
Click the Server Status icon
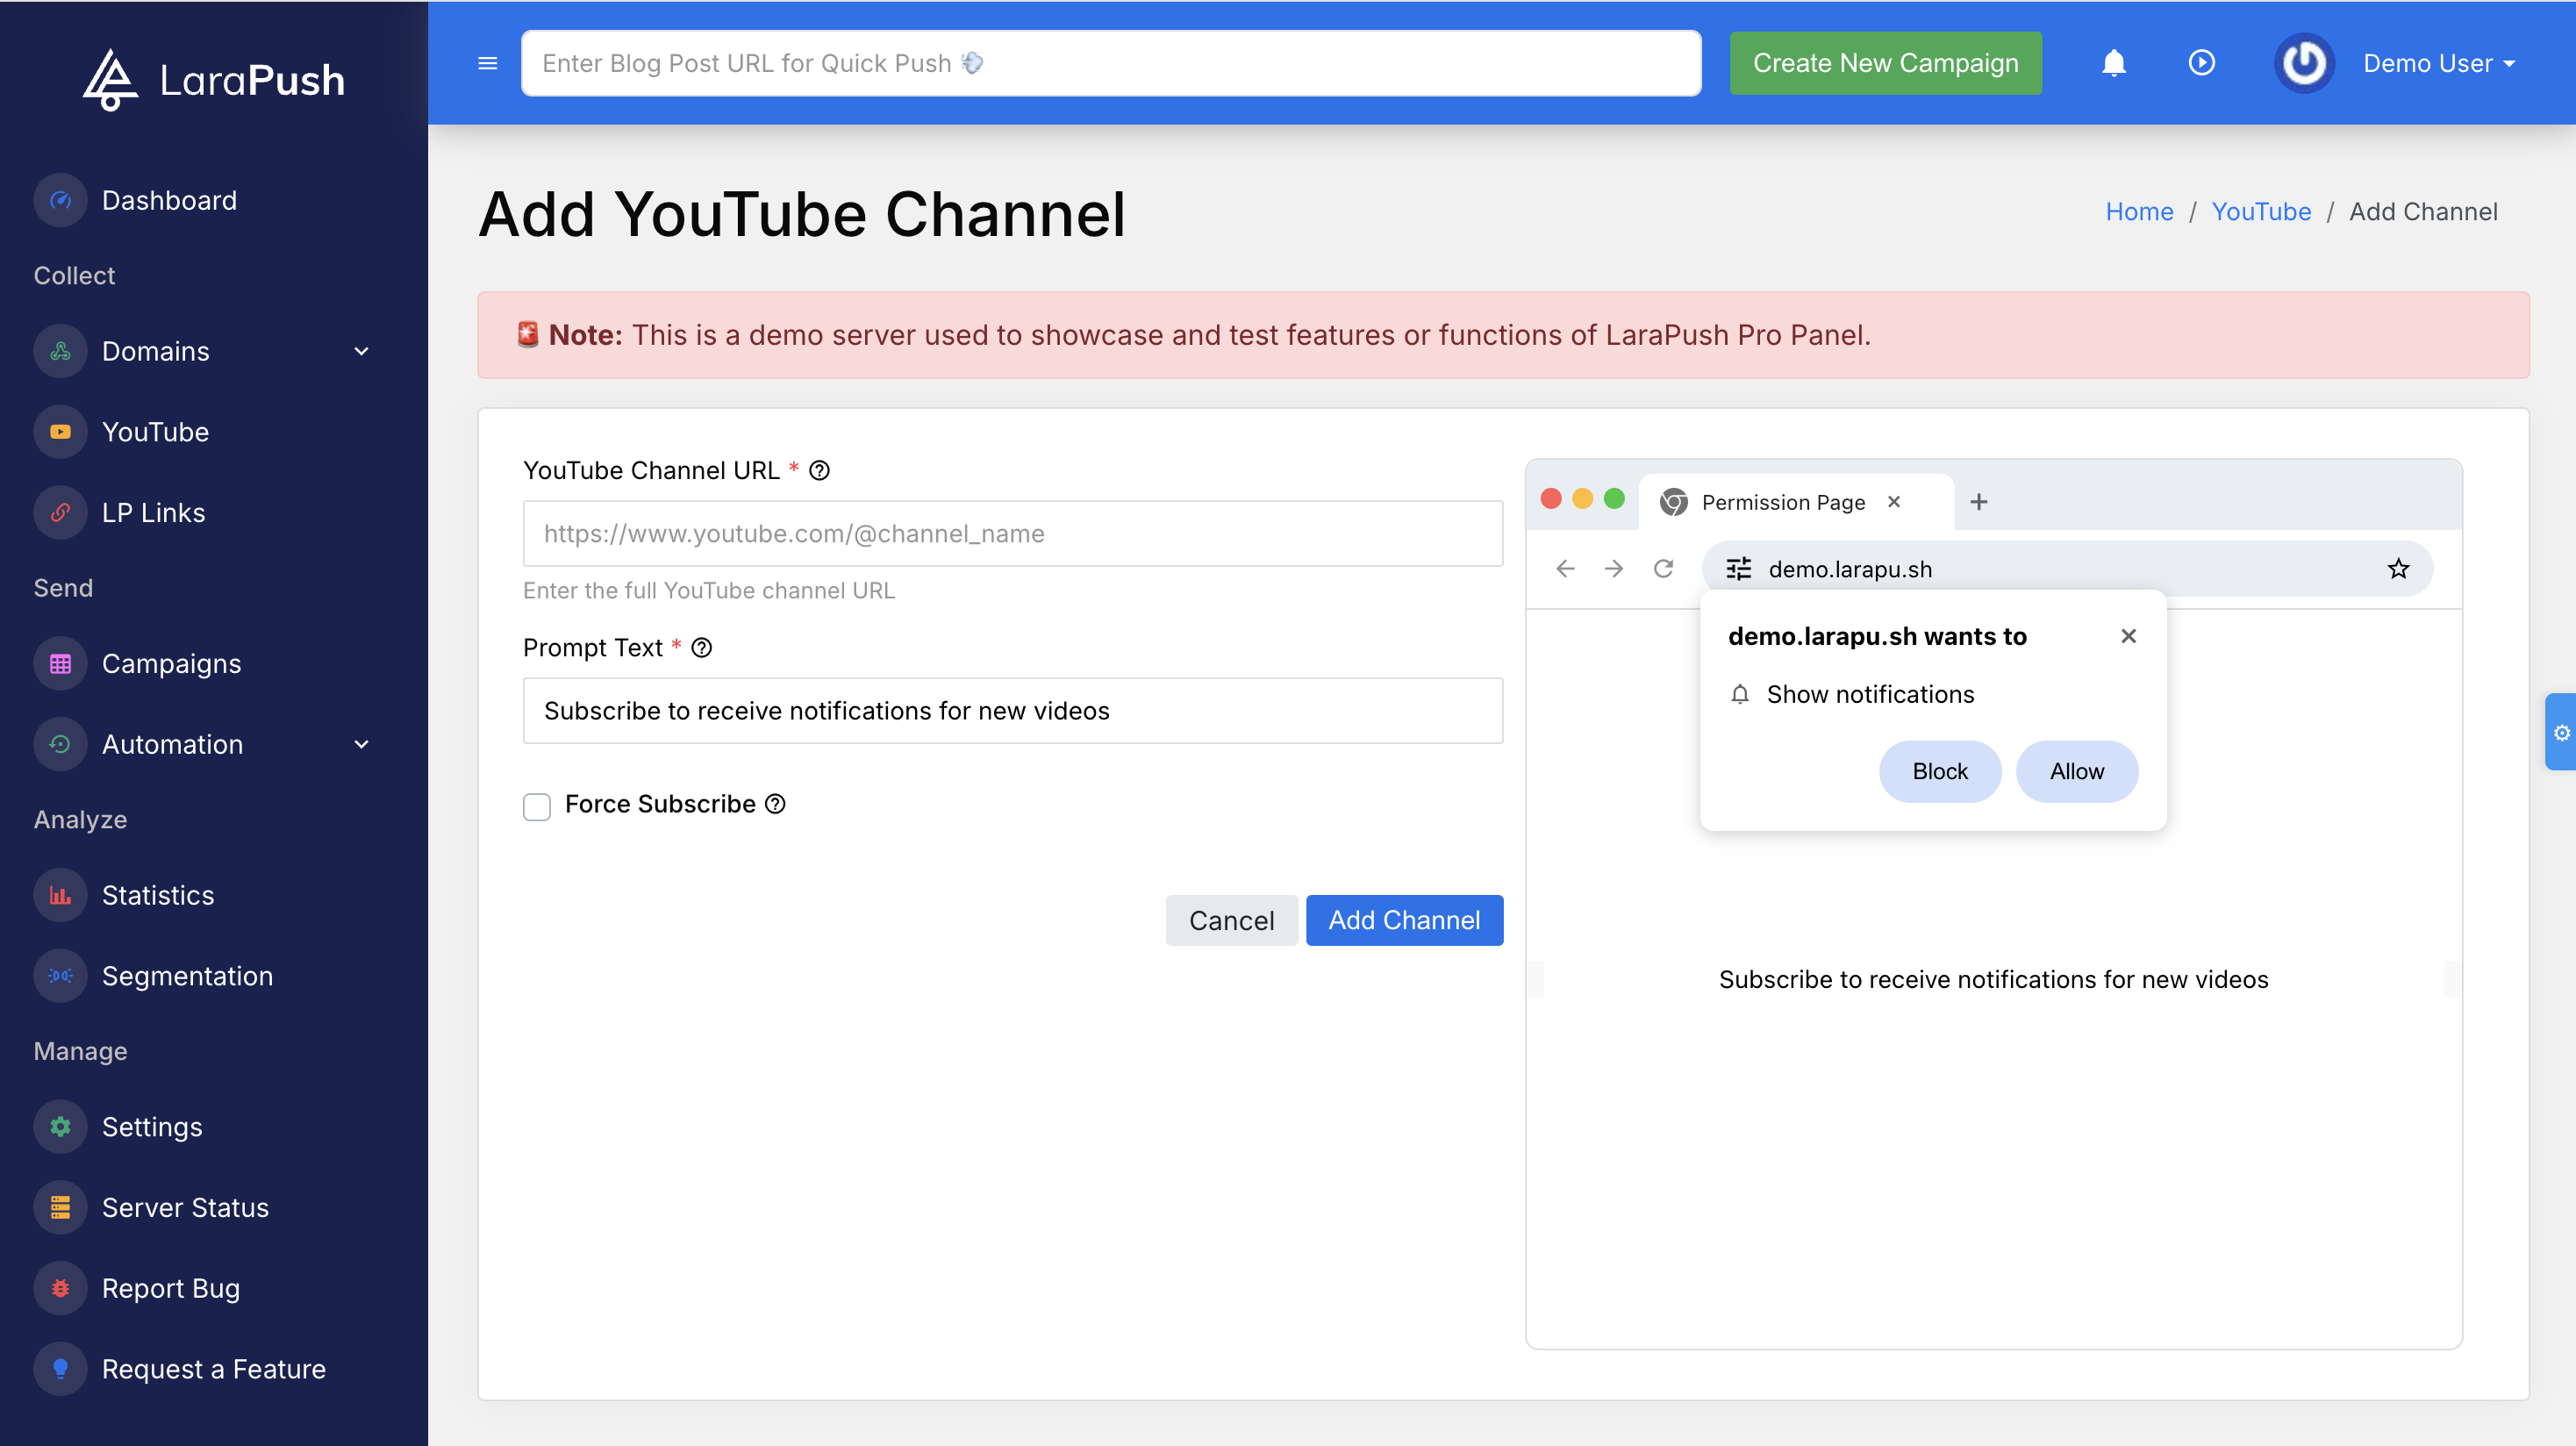coord(60,1208)
